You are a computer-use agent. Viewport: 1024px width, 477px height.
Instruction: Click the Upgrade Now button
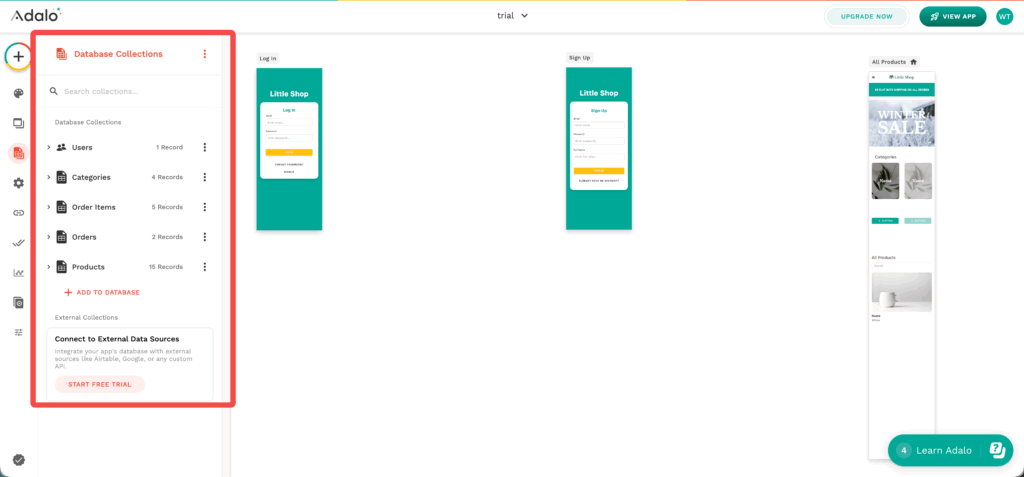pyautogui.click(x=866, y=16)
